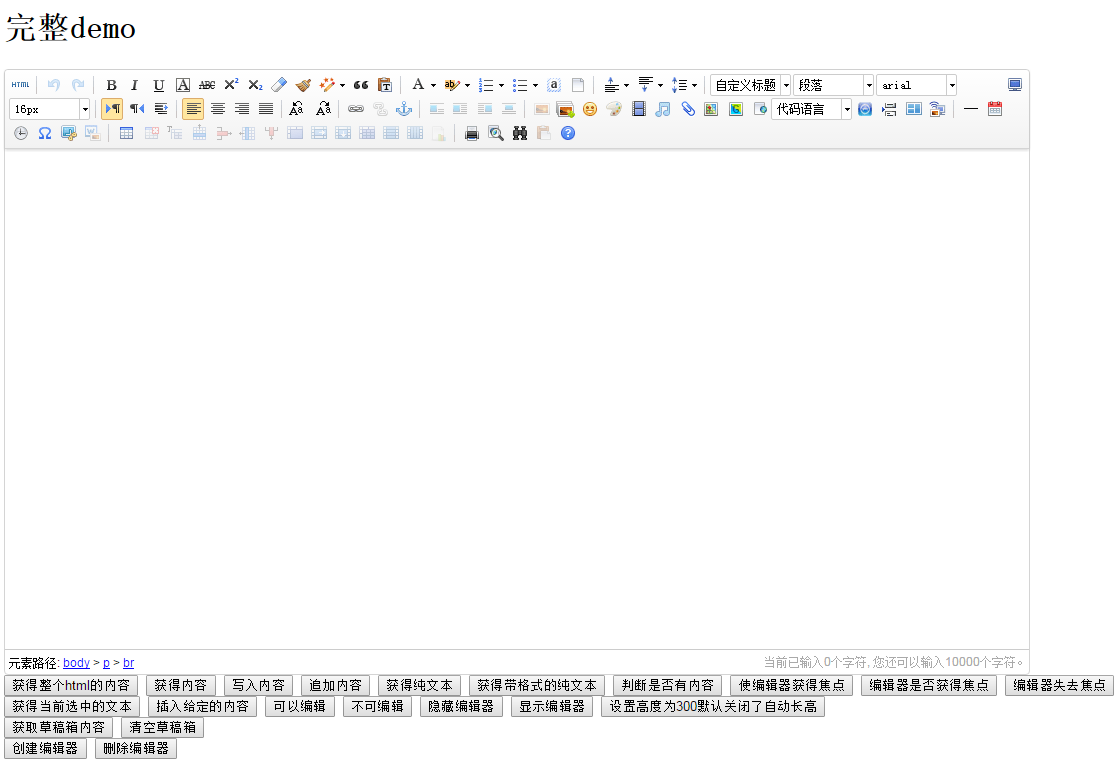
Task: Click the 获得纯文本 button
Action: click(420, 685)
